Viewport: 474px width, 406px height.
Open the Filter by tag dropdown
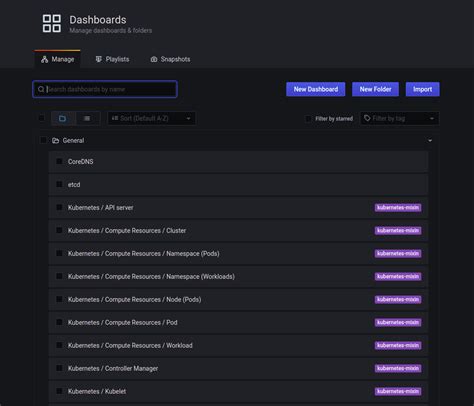tap(399, 118)
